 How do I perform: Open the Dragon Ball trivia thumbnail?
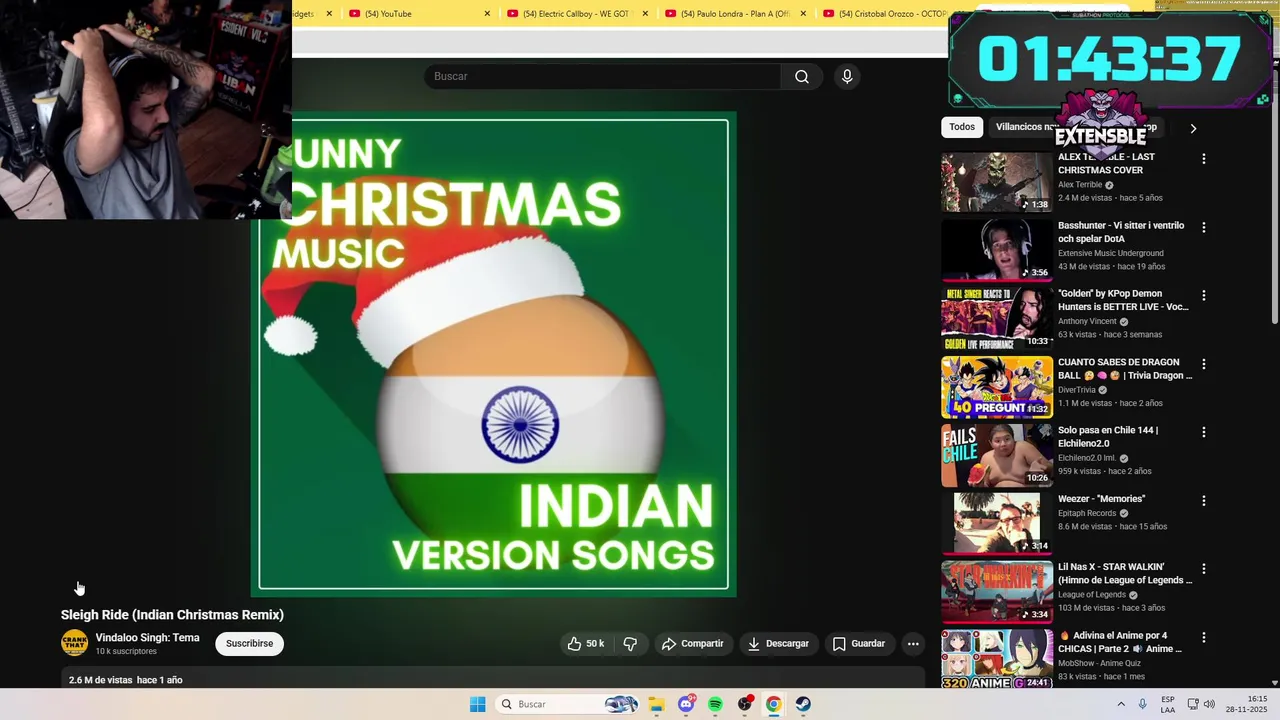[997, 387]
